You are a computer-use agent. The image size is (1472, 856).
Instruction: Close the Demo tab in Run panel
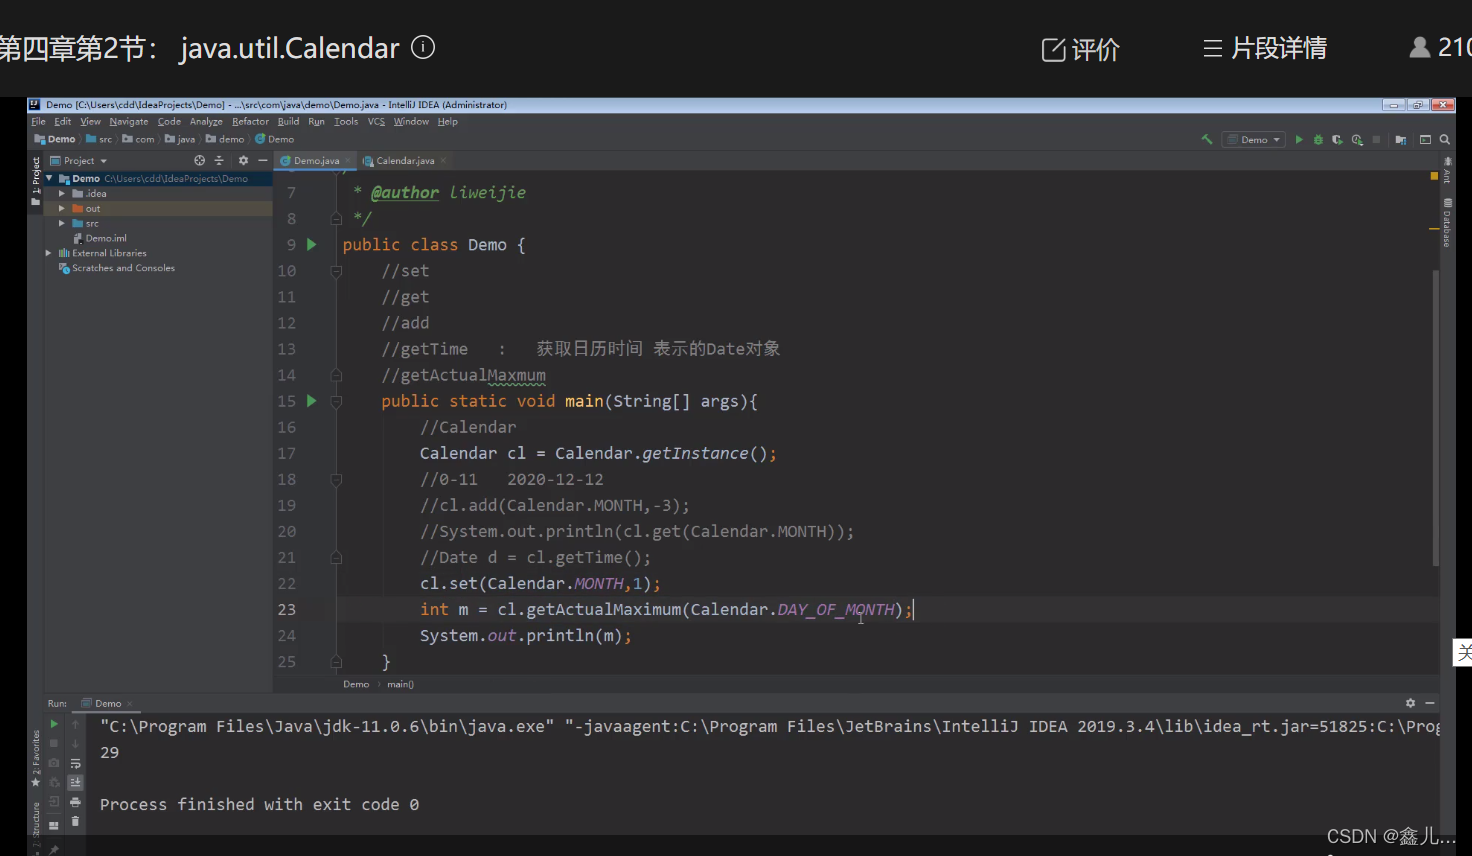pos(130,704)
